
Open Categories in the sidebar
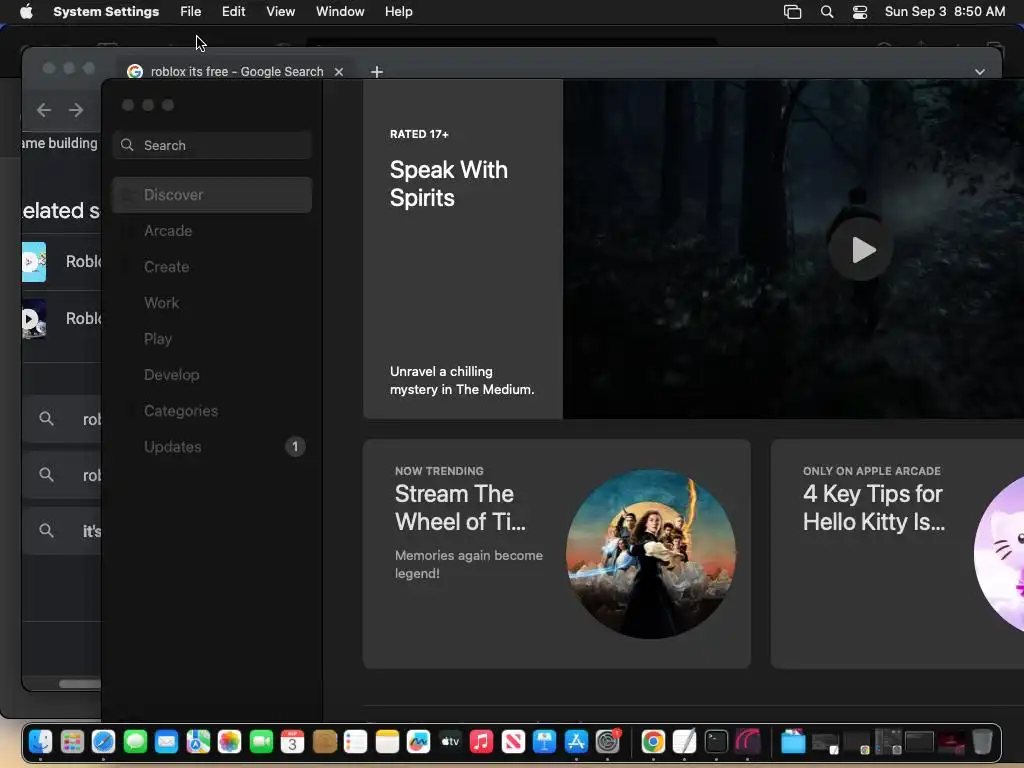(x=212, y=411)
